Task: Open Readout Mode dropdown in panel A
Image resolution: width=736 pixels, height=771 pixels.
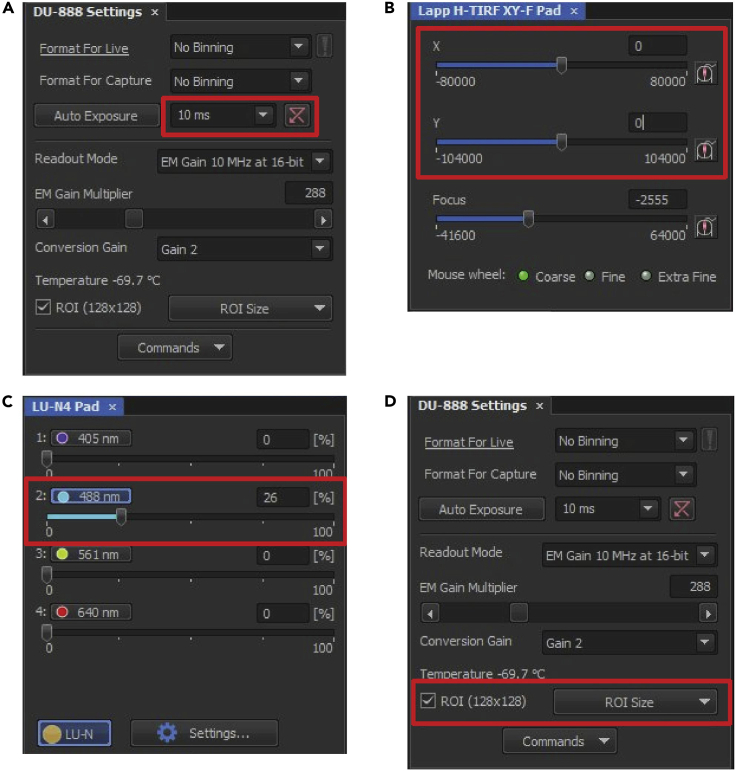Action: coord(319,161)
